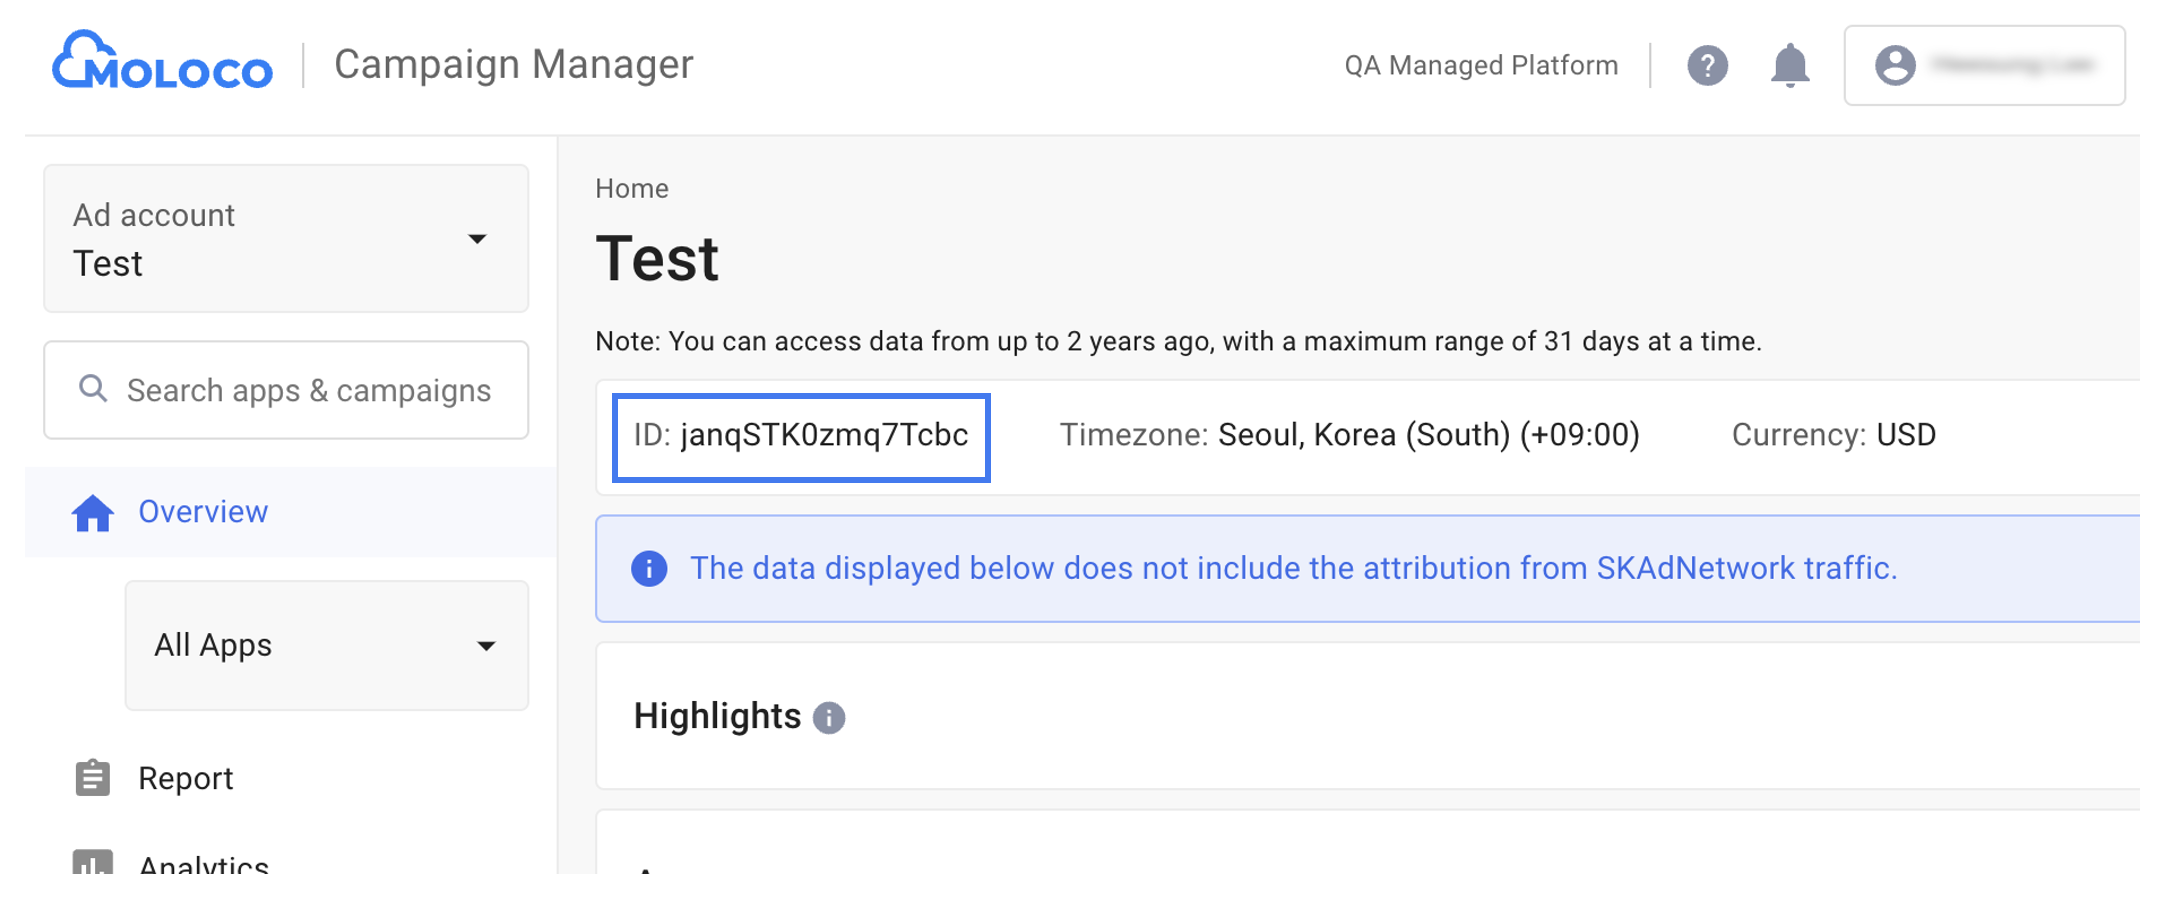Viewport: 2172px width, 904px height.
Task: Navigate using the Home breadcrumb link
Action: tap(631, 188)
